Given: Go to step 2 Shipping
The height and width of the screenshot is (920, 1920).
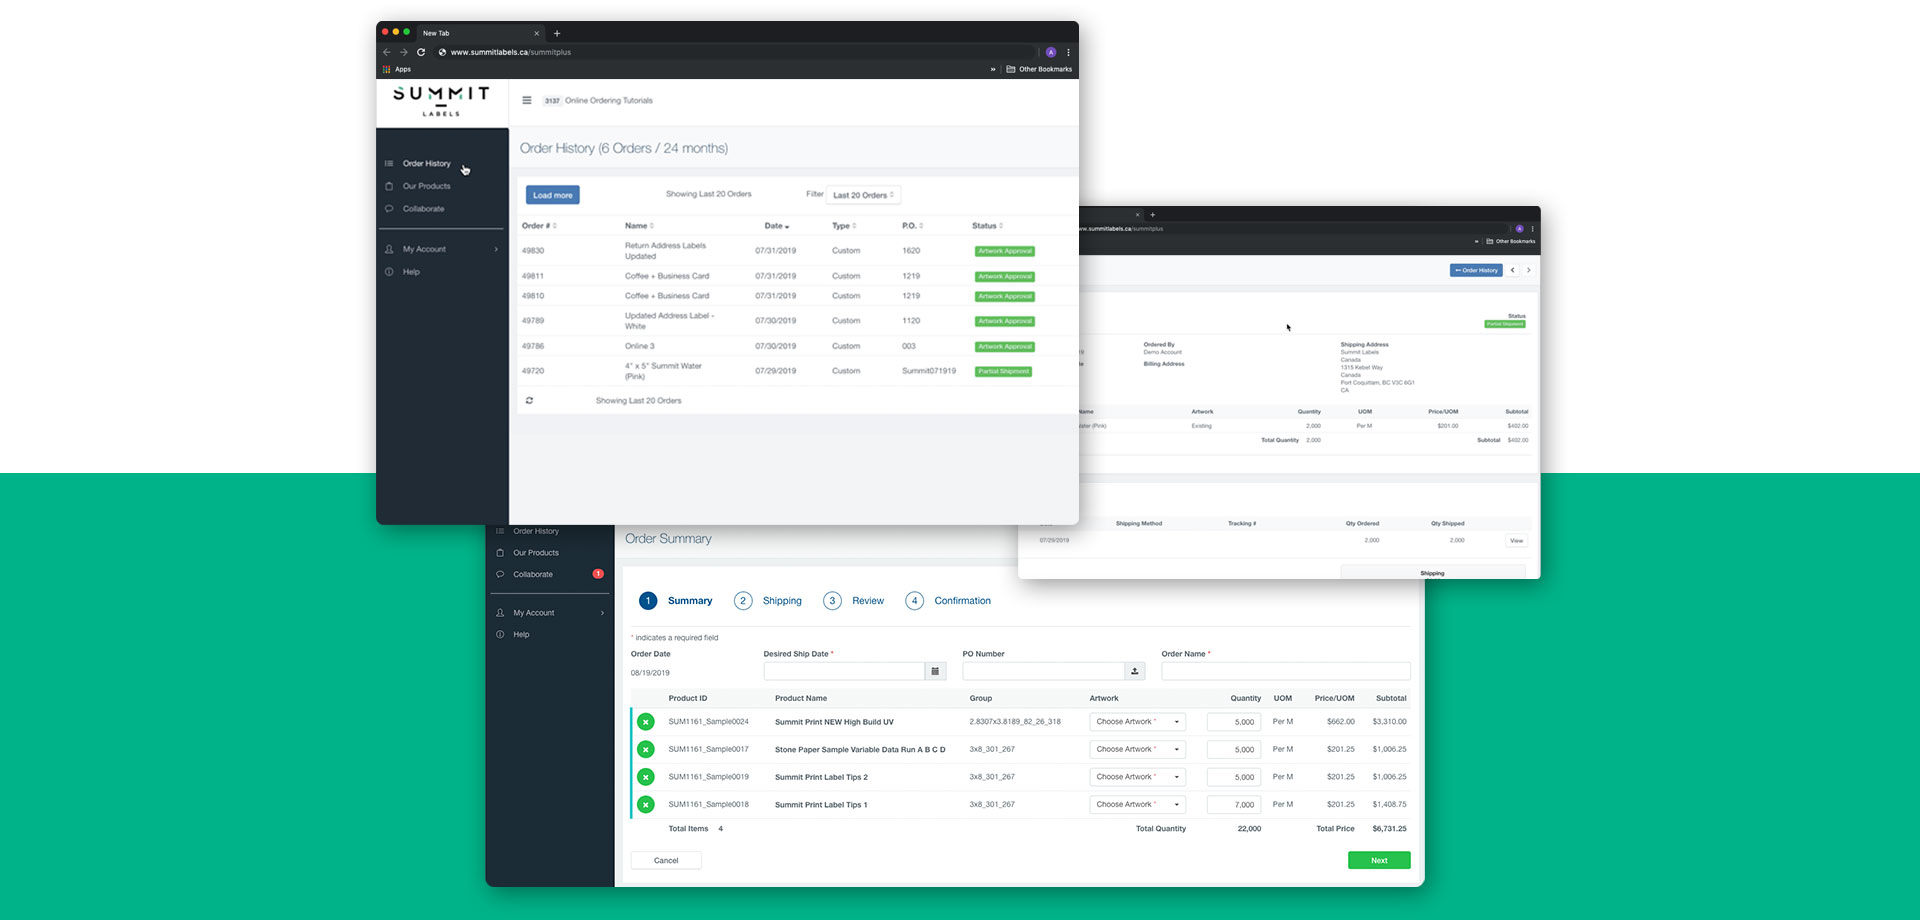Looking at the screenshot, I should click(768, 601).
